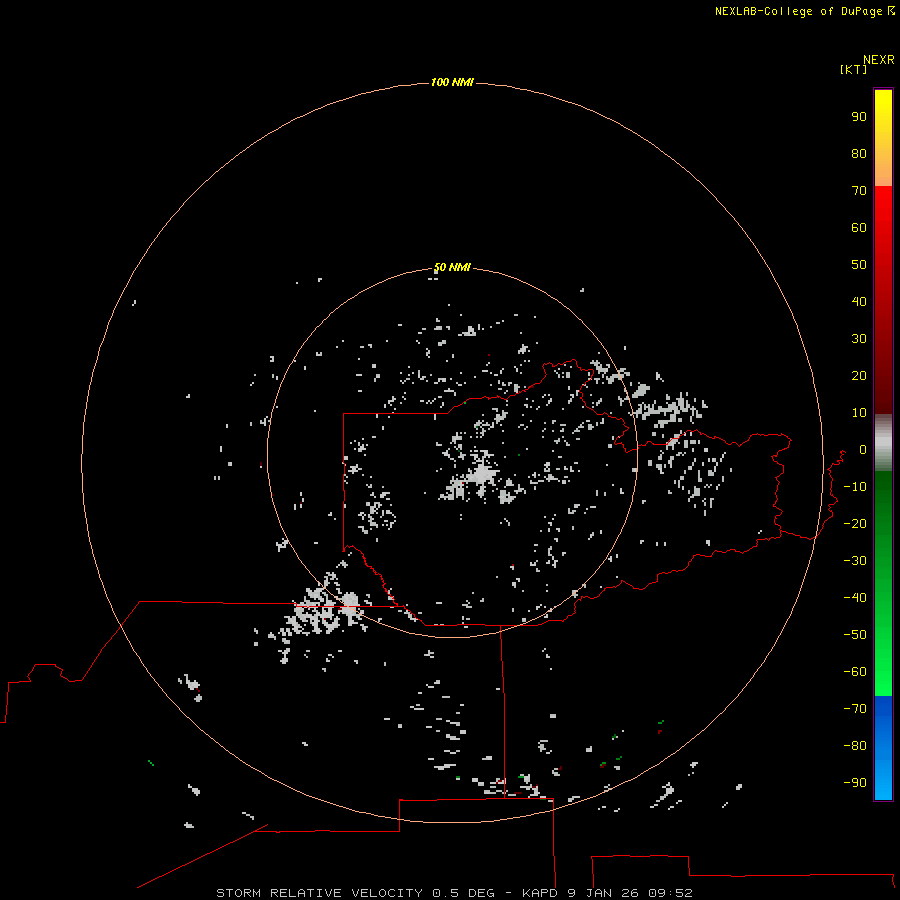Click the 50 value on the velocity scale
This screenshot has width=900, height=900.
859,265
